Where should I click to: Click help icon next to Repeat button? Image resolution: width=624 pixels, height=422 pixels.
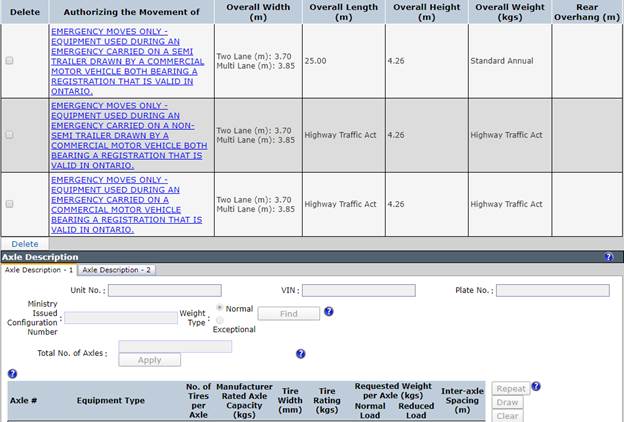pos(536,386)
